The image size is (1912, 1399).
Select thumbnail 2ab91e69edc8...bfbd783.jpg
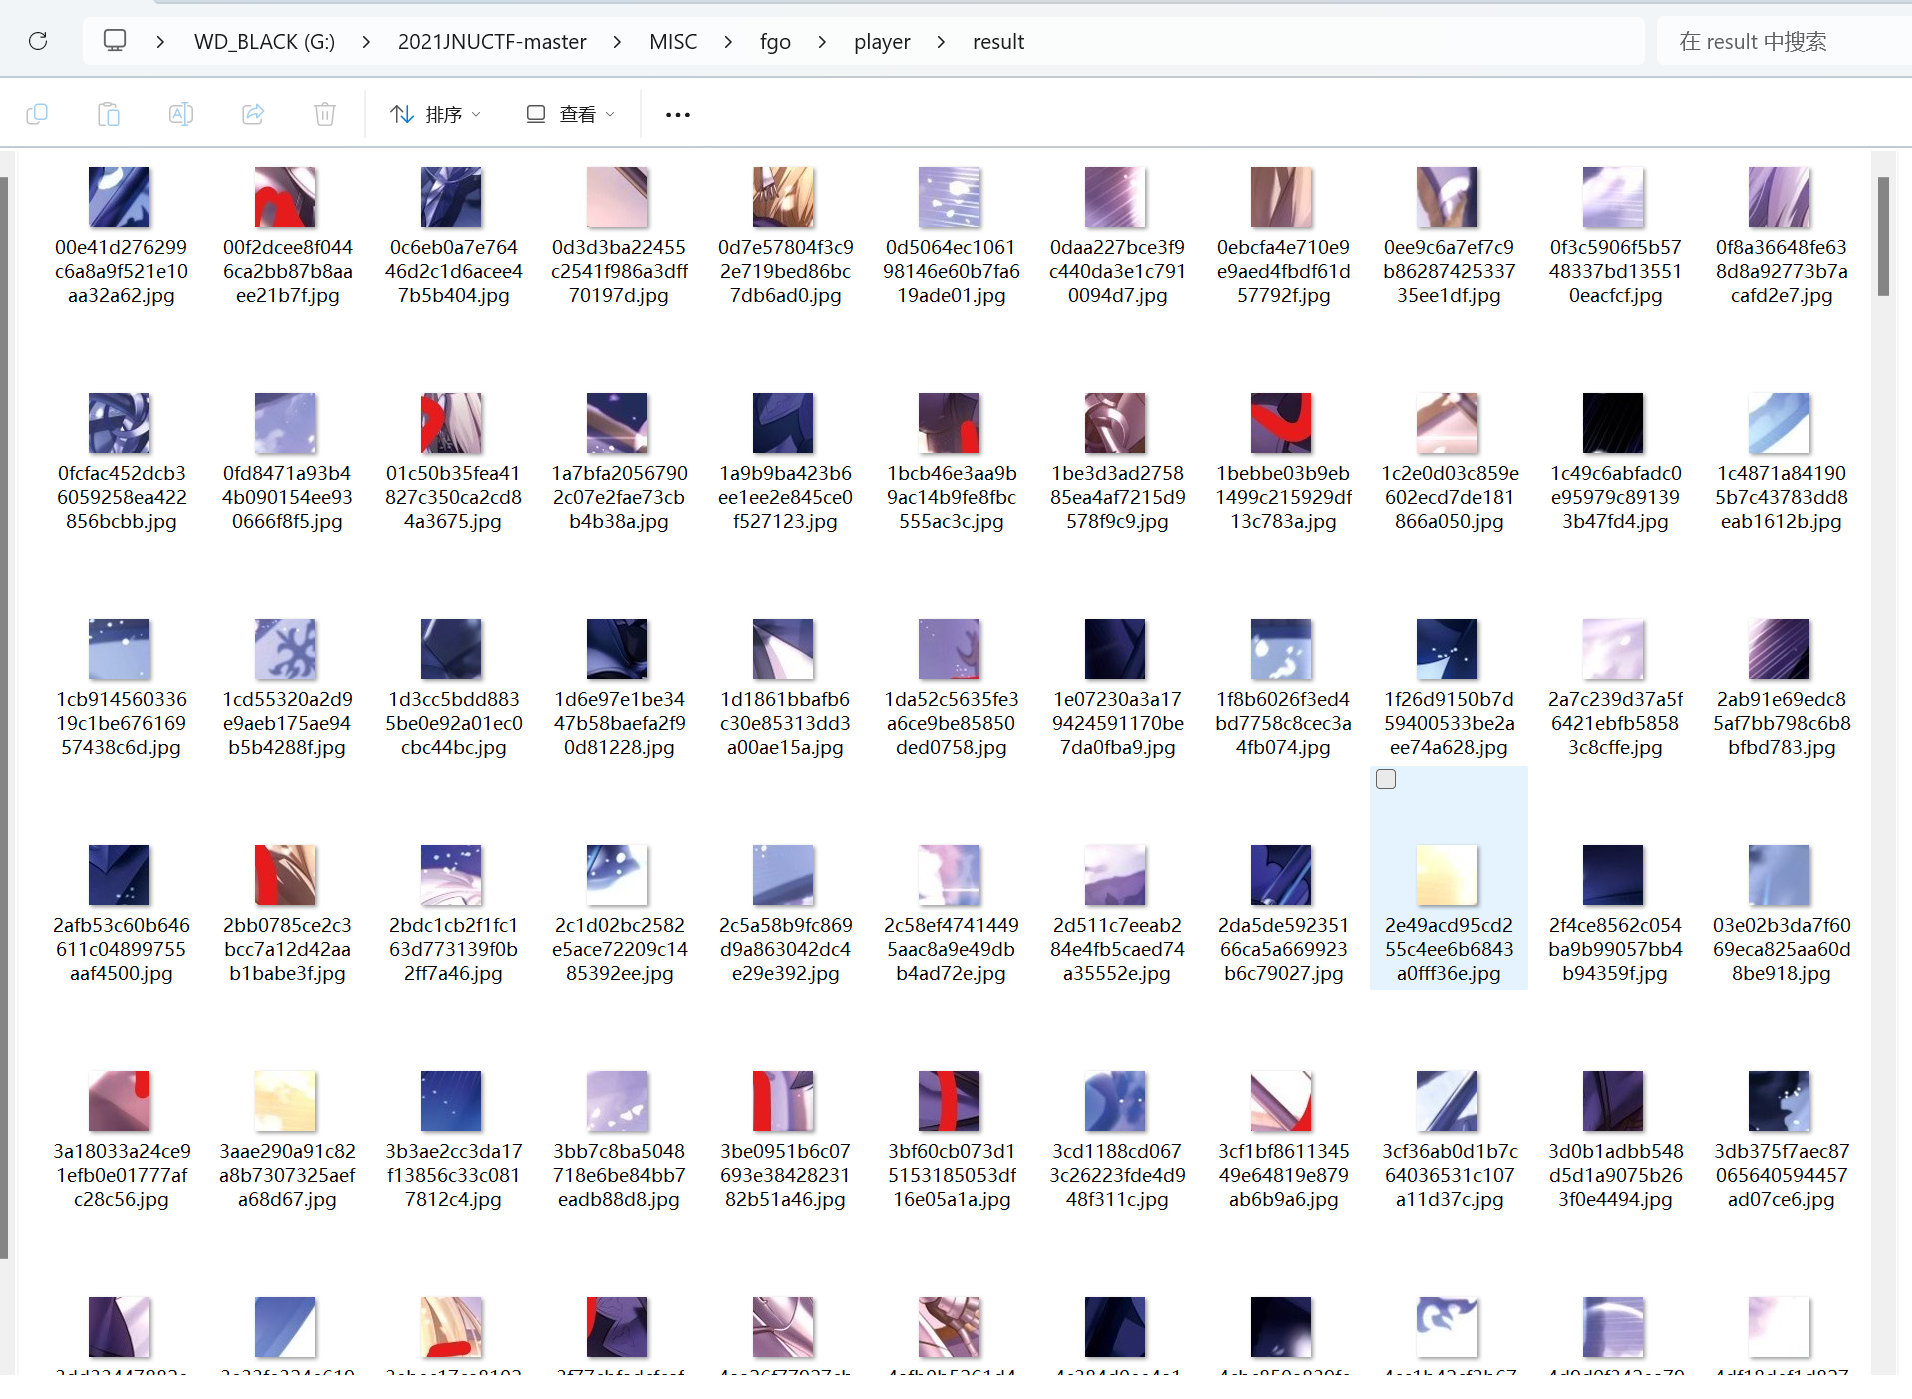click(x=1779, y=649)
